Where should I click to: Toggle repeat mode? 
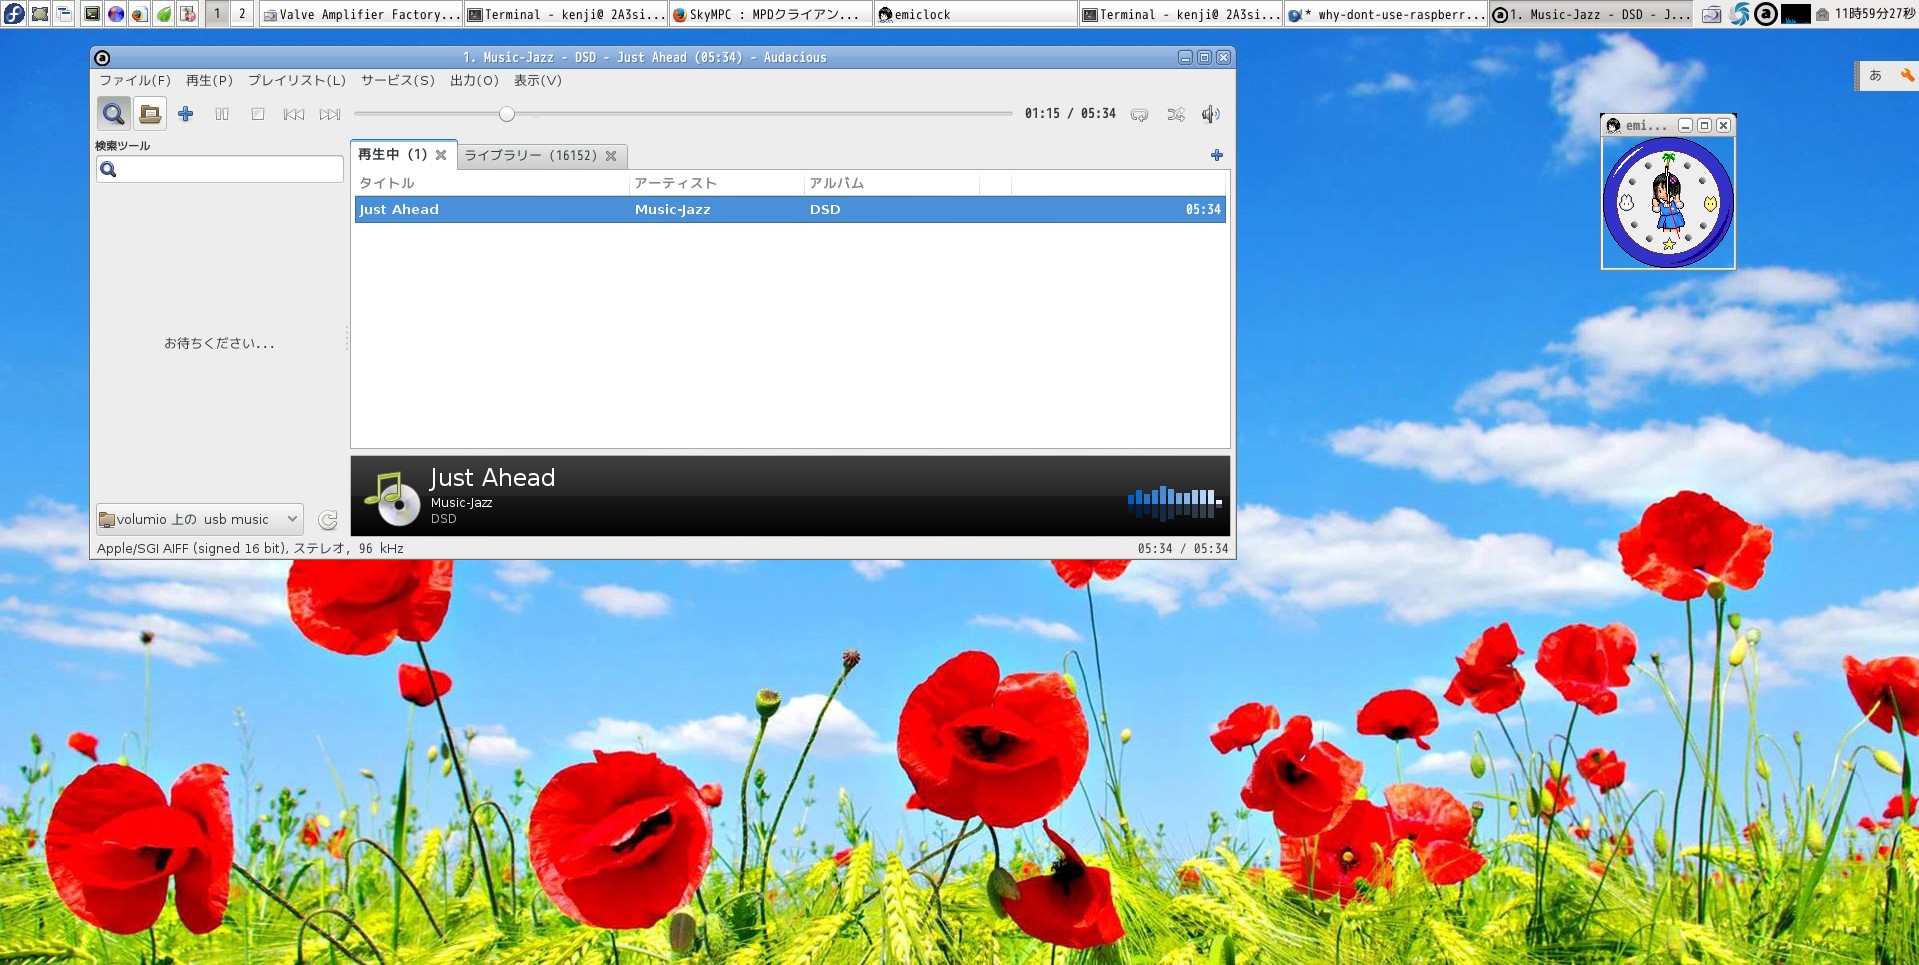pos(1139,115)
